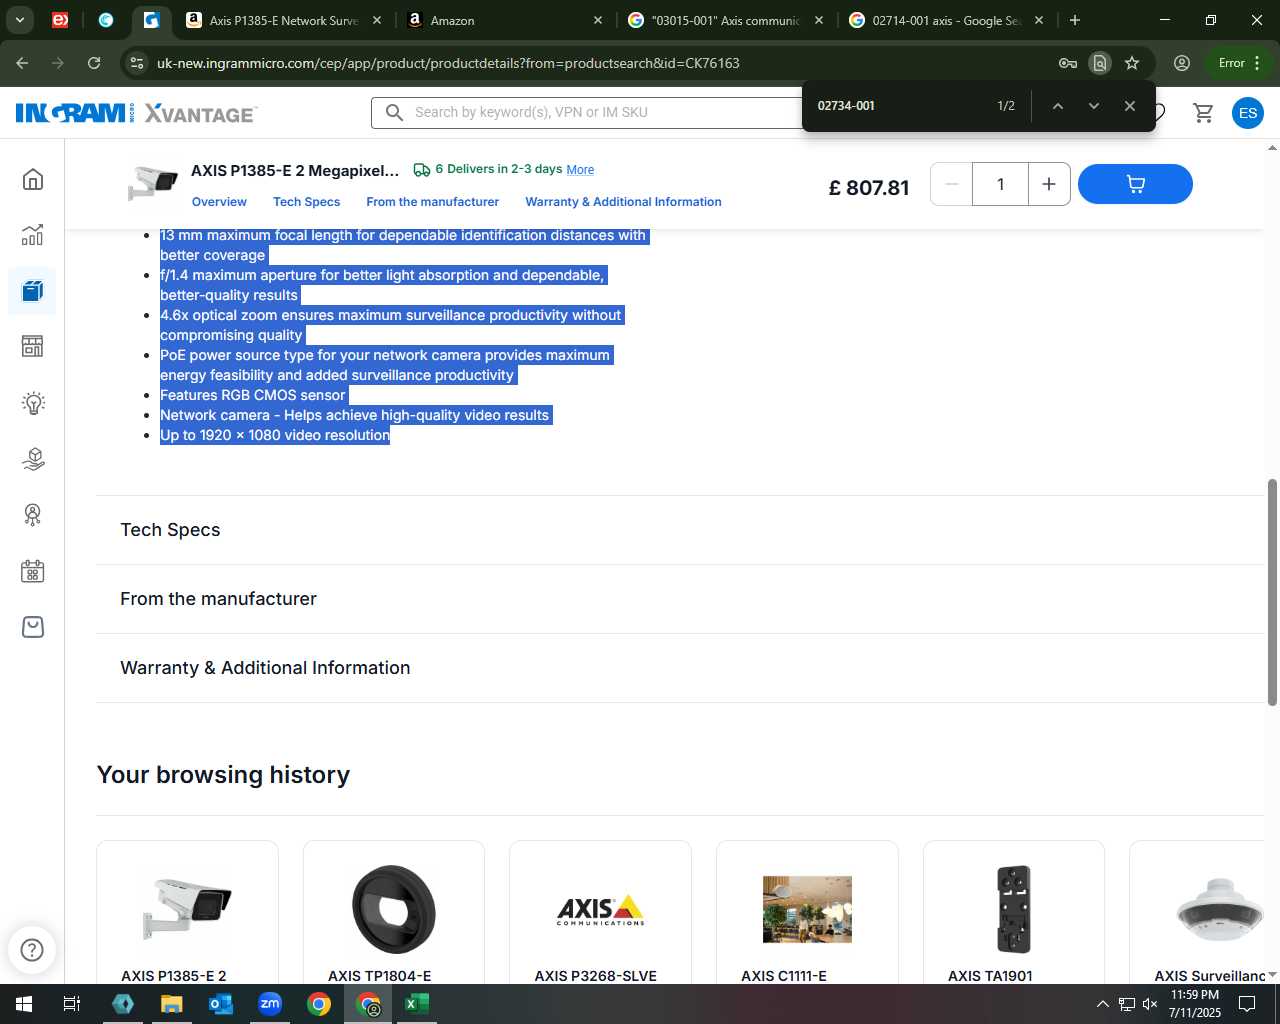Open Zoom from the taskbar
Viewport: 1280px width, 1024px height.
pyautogui.click(x=270, y=1004)
